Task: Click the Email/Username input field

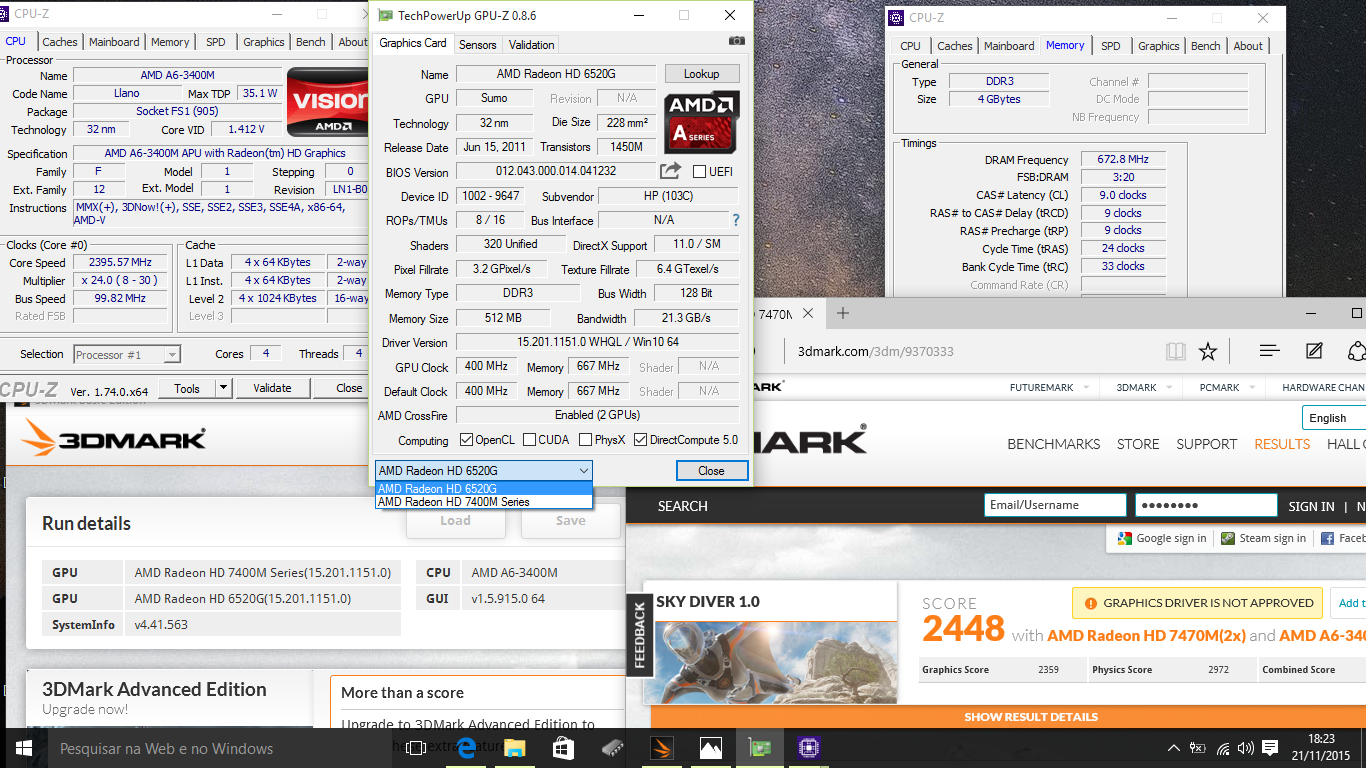Action: click(x=1055, y=505)
